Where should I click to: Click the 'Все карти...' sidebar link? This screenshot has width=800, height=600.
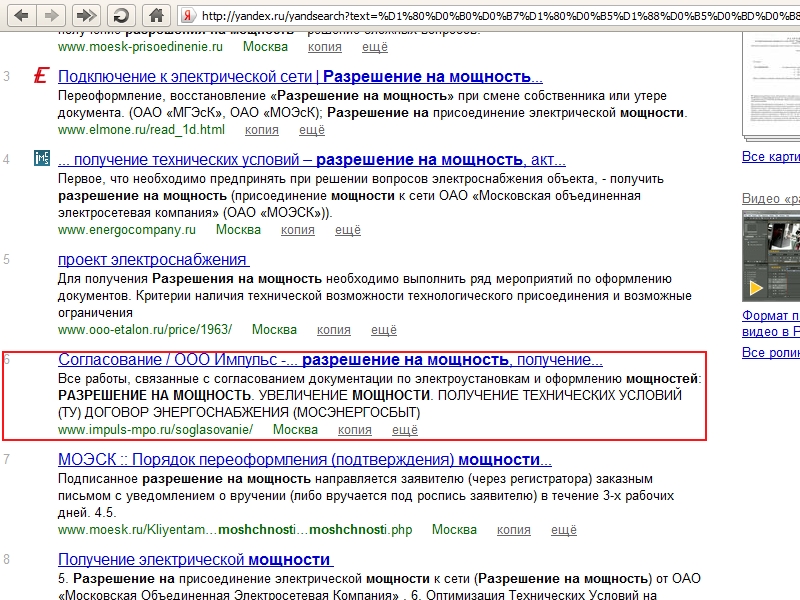[771, 157]
